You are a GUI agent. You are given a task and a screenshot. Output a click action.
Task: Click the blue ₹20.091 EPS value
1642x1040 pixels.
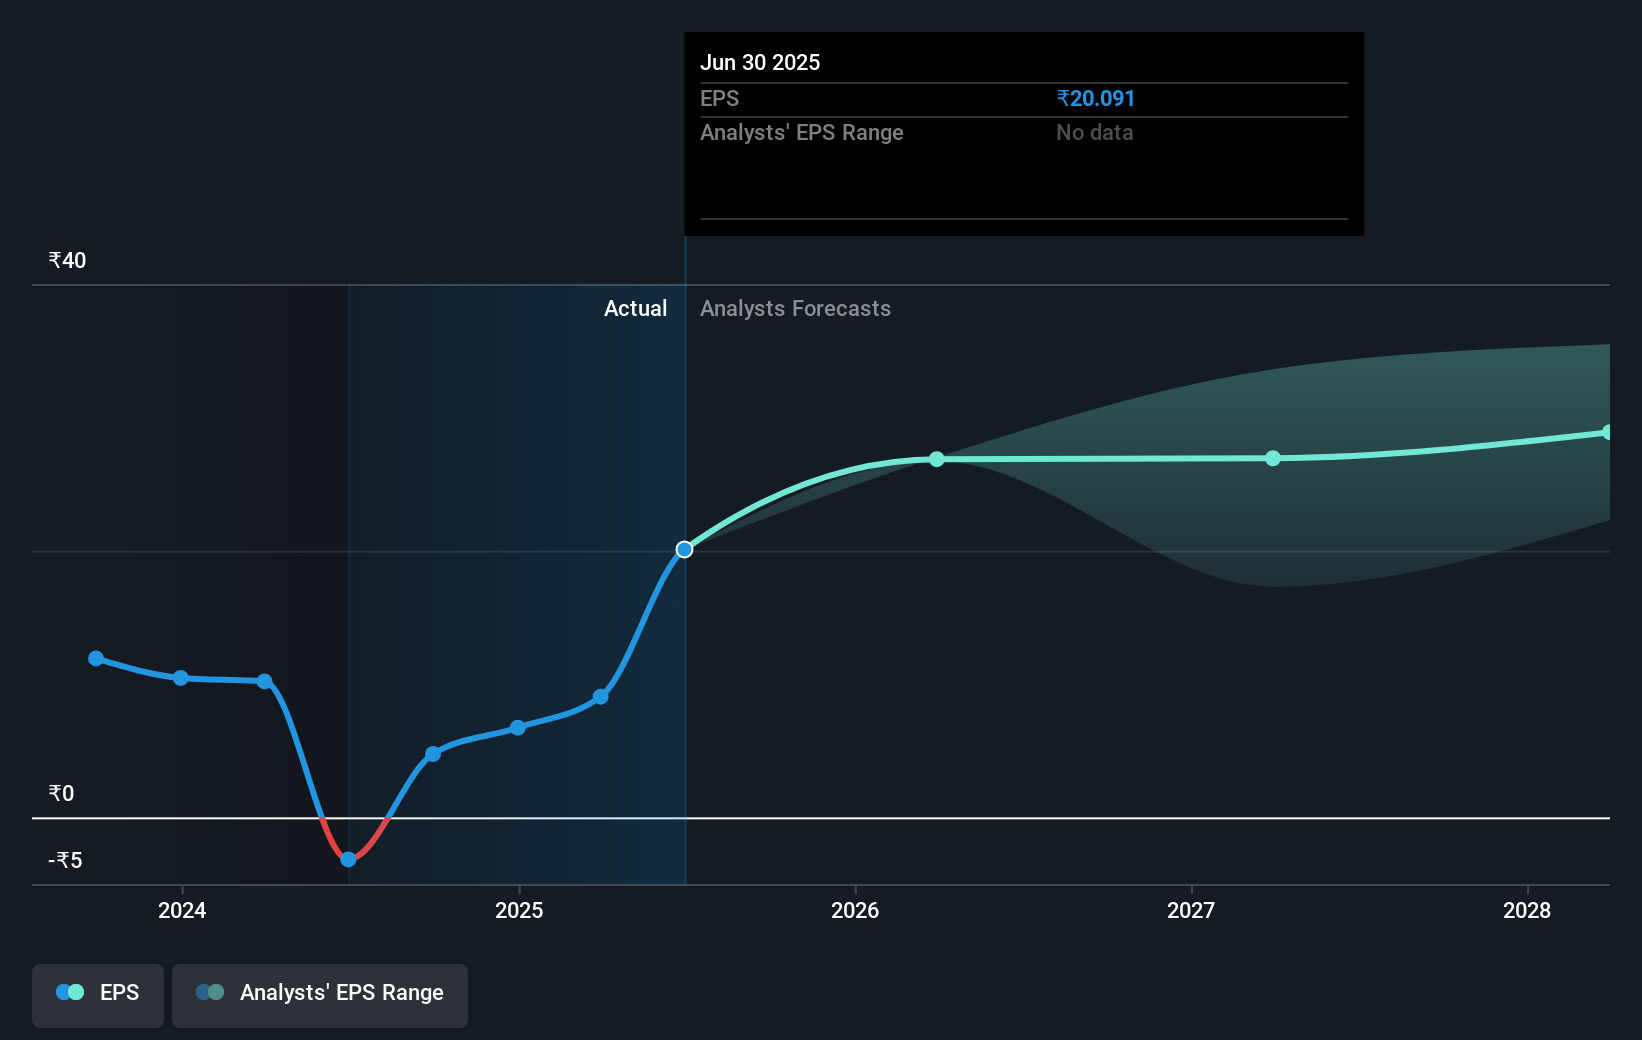[x=1095, y=98]
